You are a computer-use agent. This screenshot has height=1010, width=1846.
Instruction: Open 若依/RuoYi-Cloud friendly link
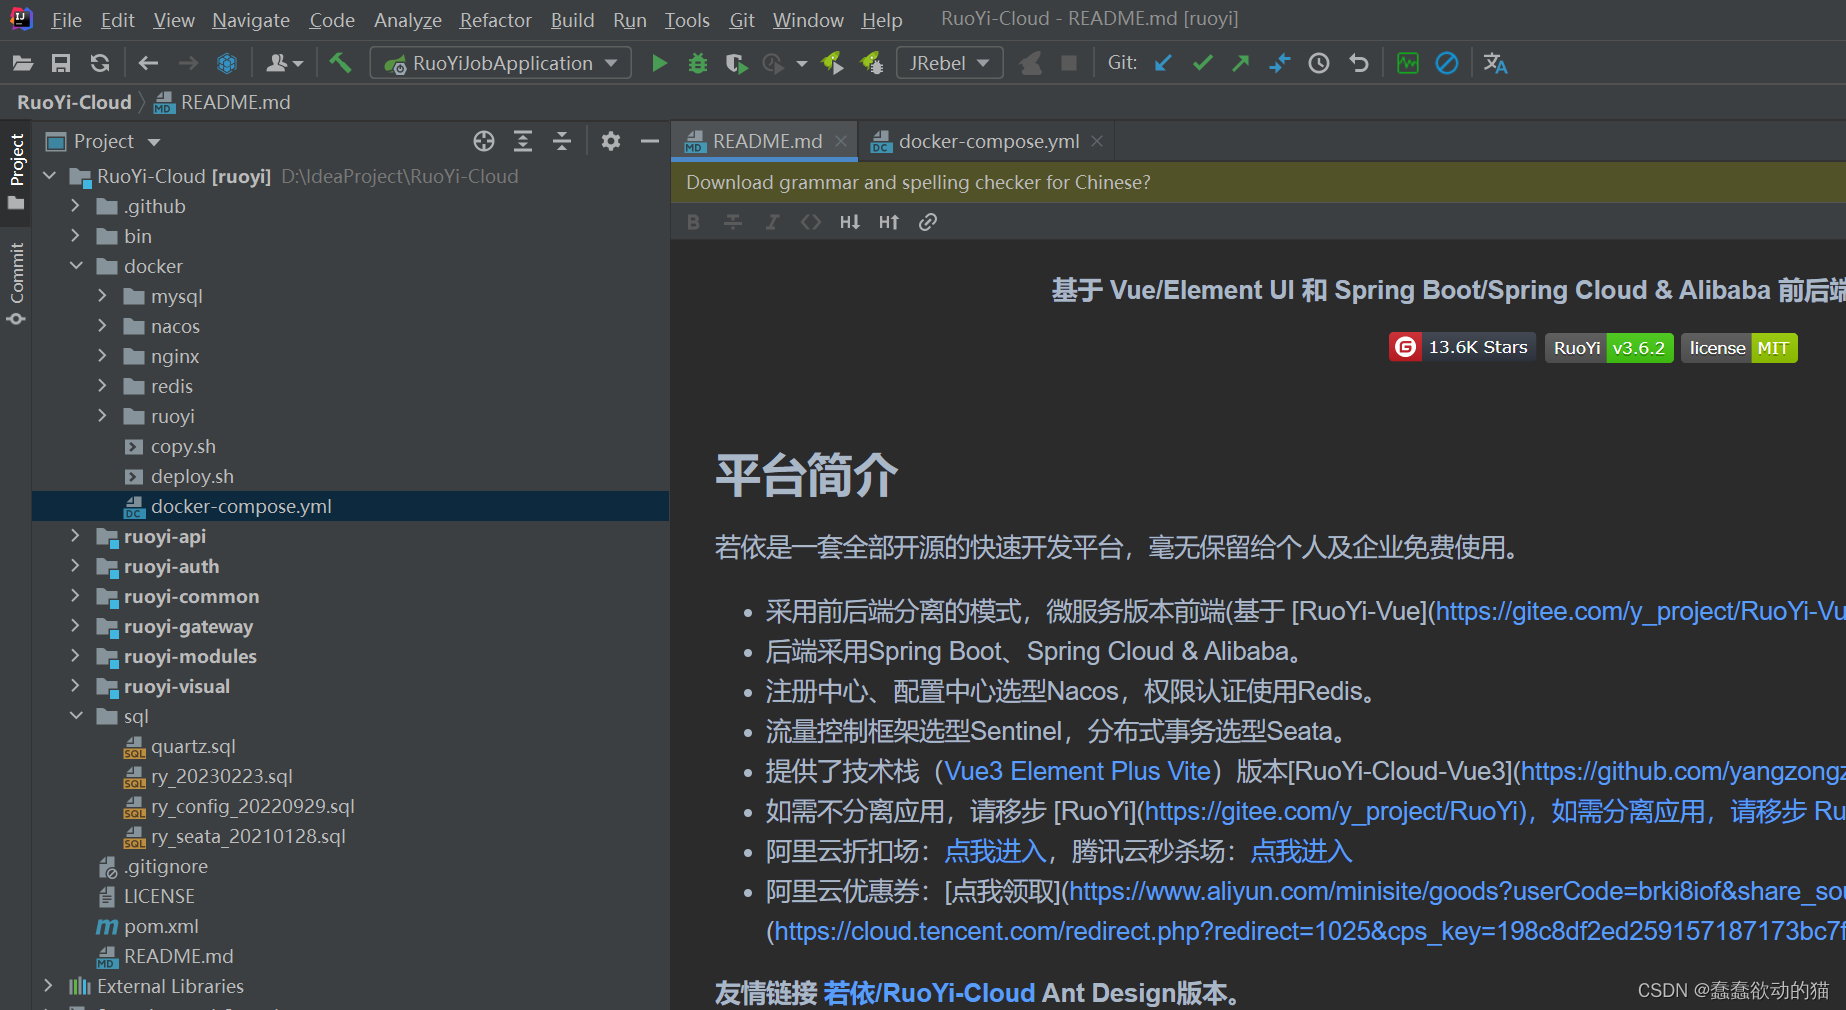[x=928, y=992]
